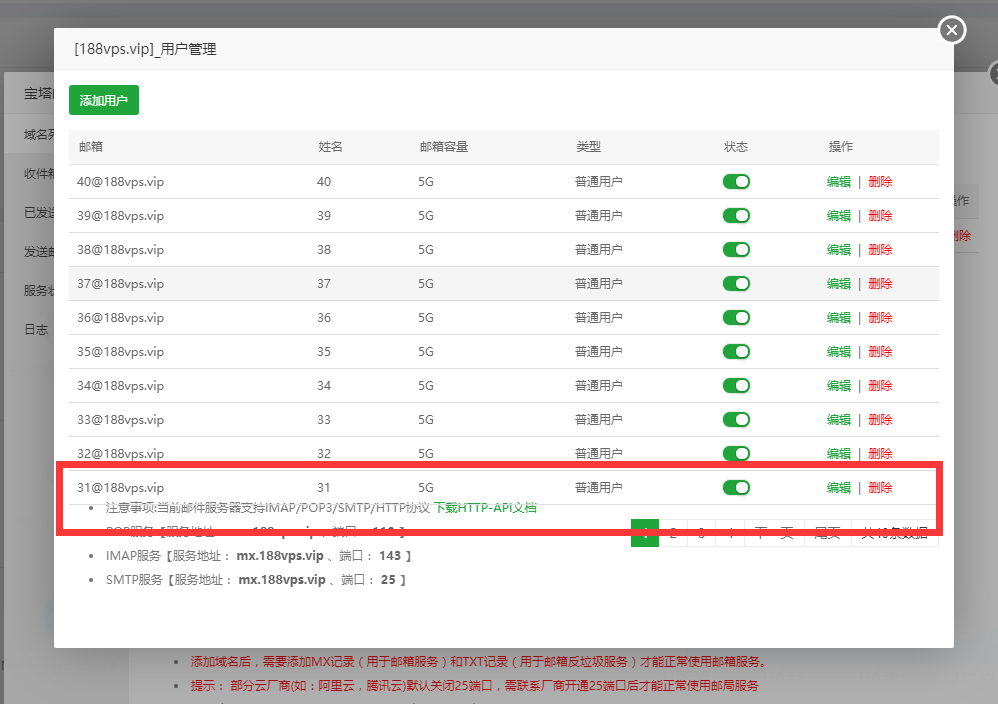The width and height of the screenshot is (998, 704).
Task: Click the IMAP server address mx.188vps.vip
Action: click(x=280, y=556)
